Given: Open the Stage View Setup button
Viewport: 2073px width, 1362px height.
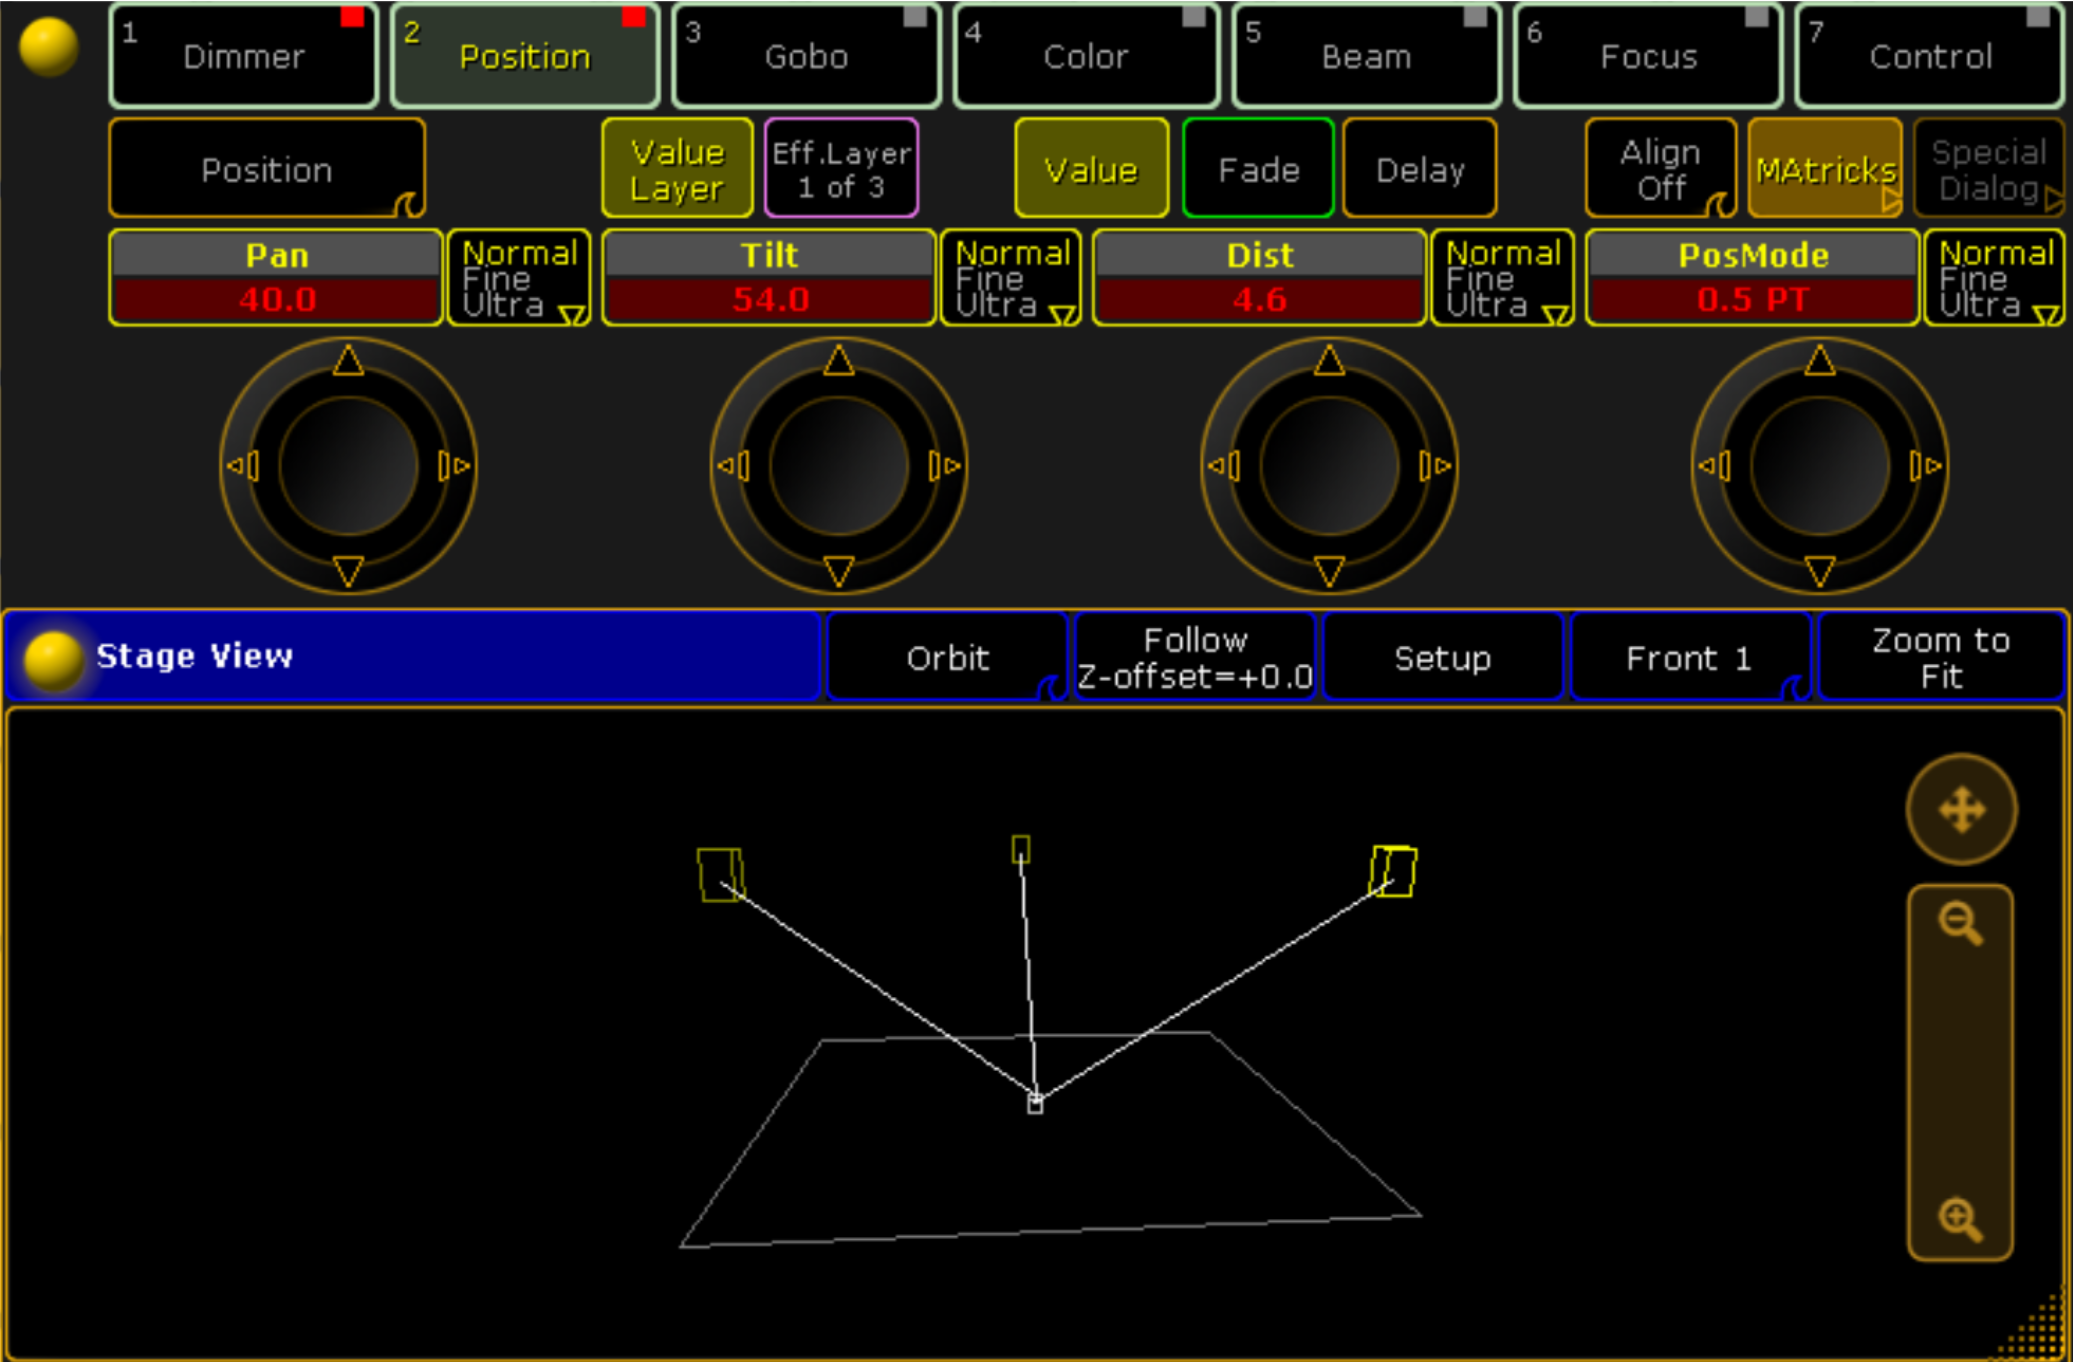Looking at the screenshot, I should (1442, 658).
